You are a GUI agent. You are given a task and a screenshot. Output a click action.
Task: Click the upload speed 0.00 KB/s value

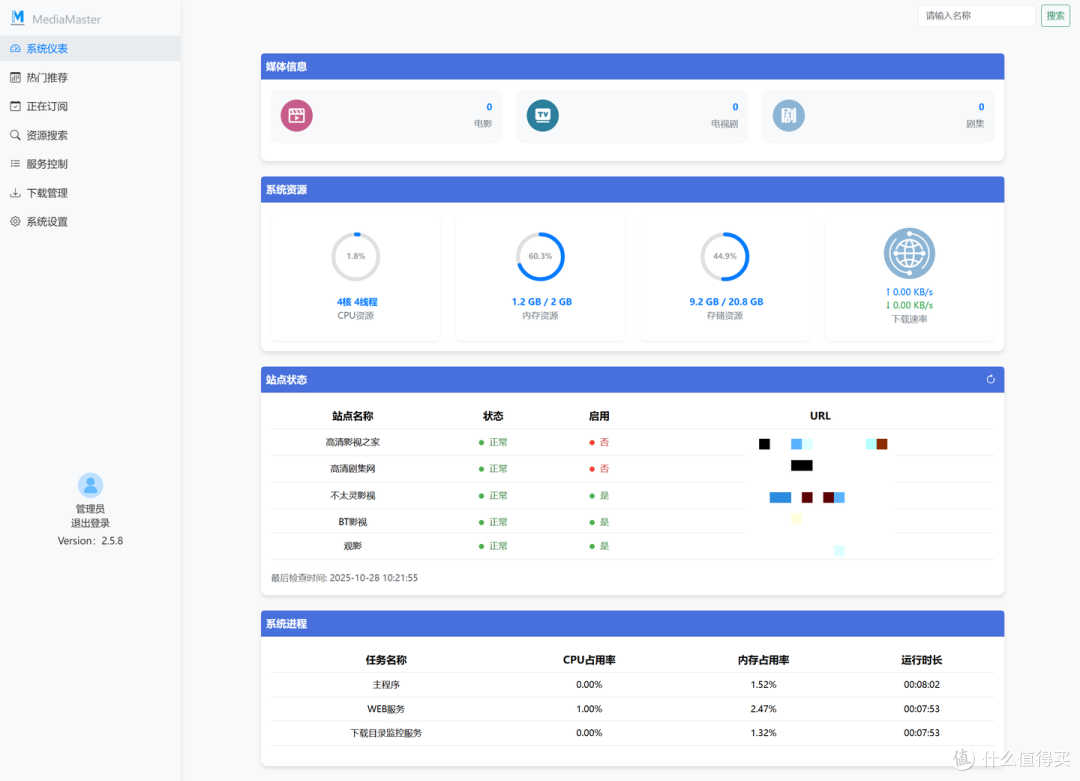909,292
